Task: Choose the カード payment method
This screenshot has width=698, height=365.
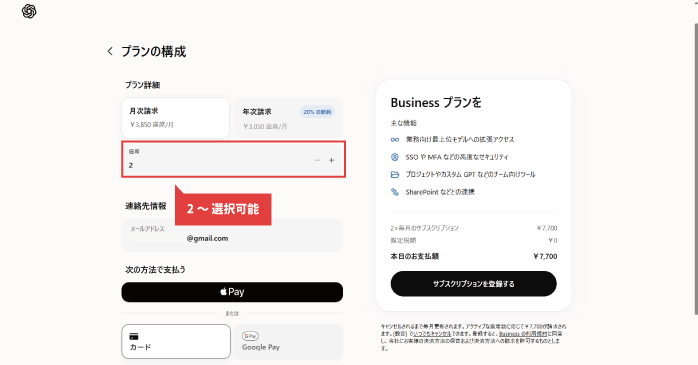Action: (x=176, y=341)
